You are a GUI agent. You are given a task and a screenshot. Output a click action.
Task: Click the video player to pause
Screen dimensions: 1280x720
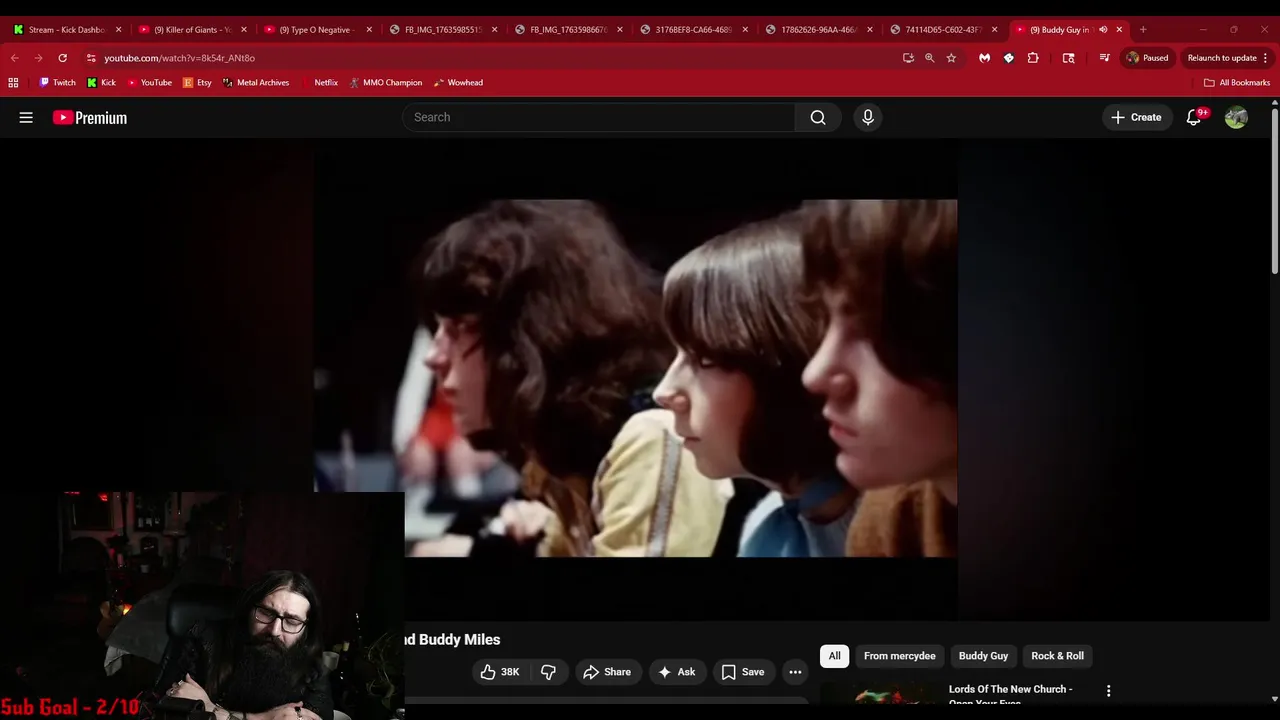pyautogui.click(x=636, y=378)
